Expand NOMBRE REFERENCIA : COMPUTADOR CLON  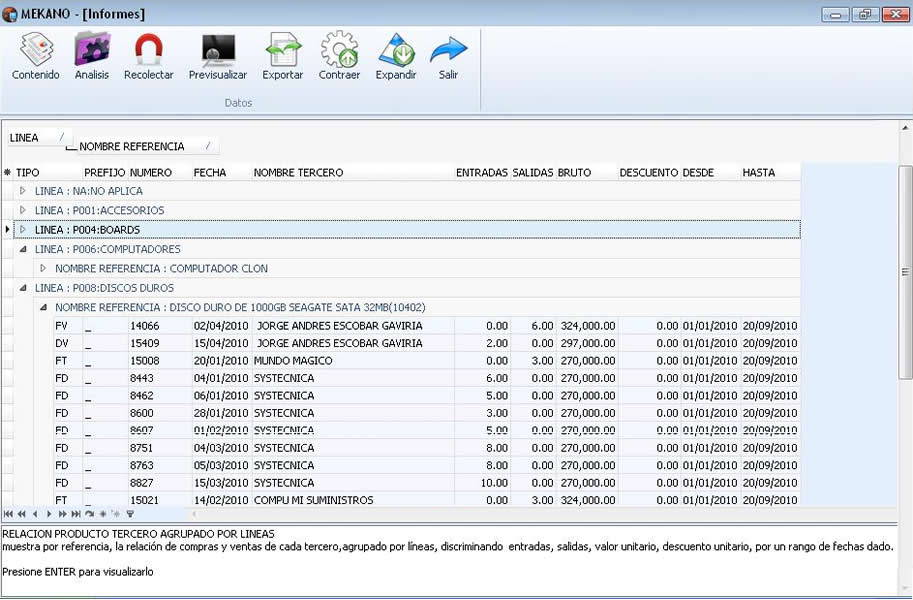43,268
